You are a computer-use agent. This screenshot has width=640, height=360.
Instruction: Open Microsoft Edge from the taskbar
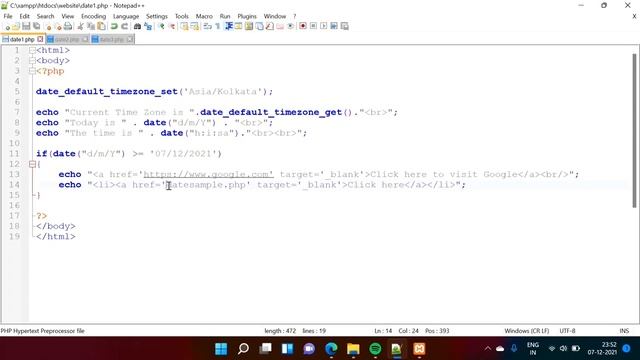click(x=331, y=349)
